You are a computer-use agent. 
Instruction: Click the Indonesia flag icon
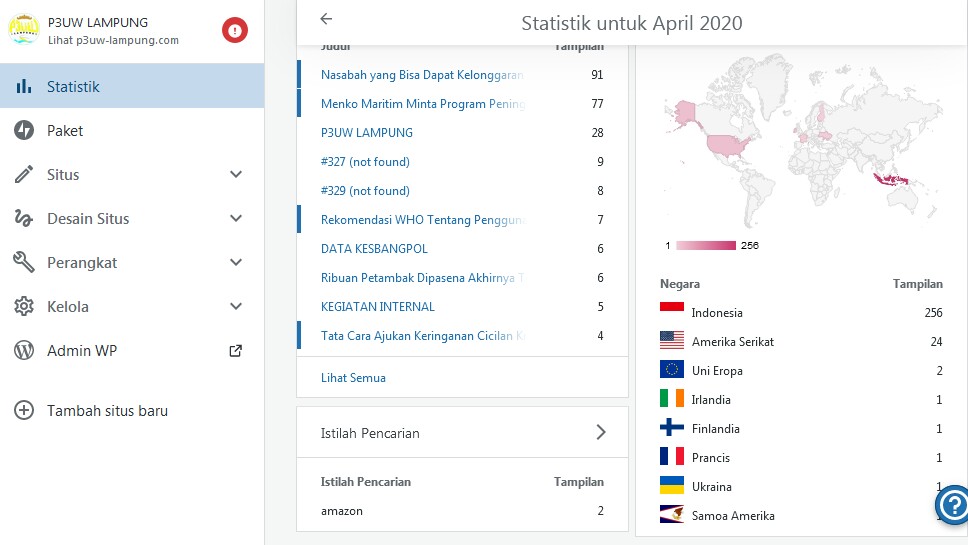(x=672, y=312)
